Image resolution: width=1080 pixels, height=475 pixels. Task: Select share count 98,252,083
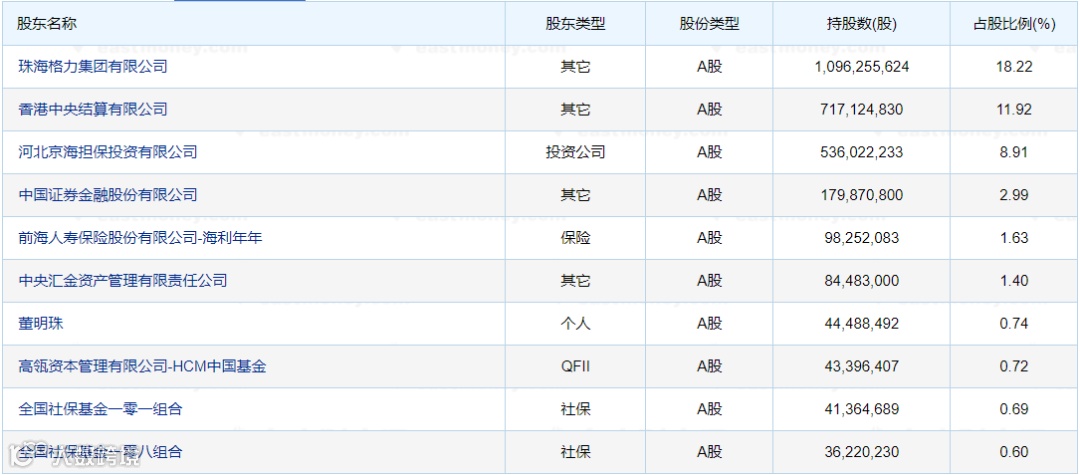coord(862,238)
